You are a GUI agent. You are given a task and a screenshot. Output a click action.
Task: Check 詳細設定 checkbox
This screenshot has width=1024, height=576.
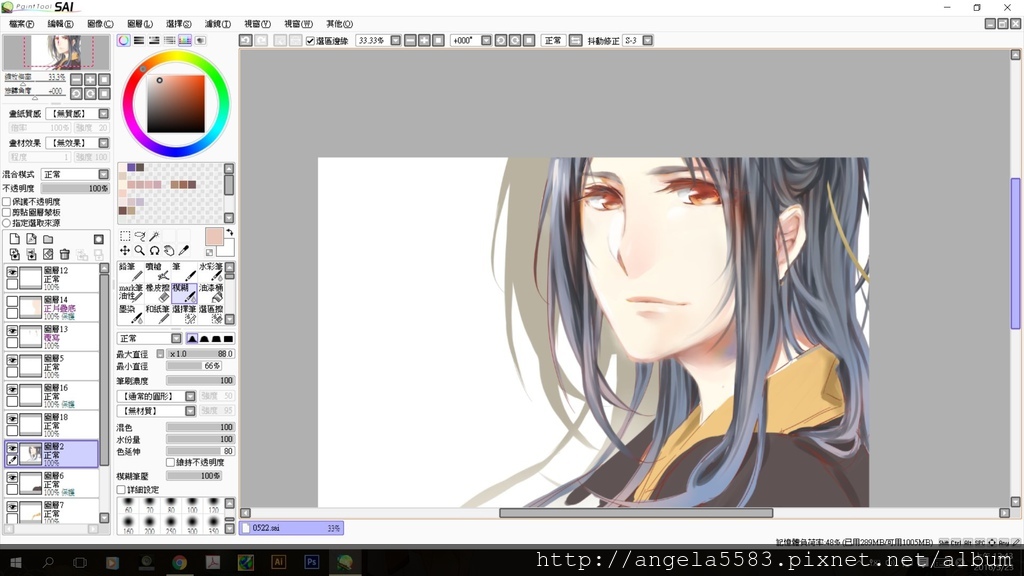click(121, 489)
